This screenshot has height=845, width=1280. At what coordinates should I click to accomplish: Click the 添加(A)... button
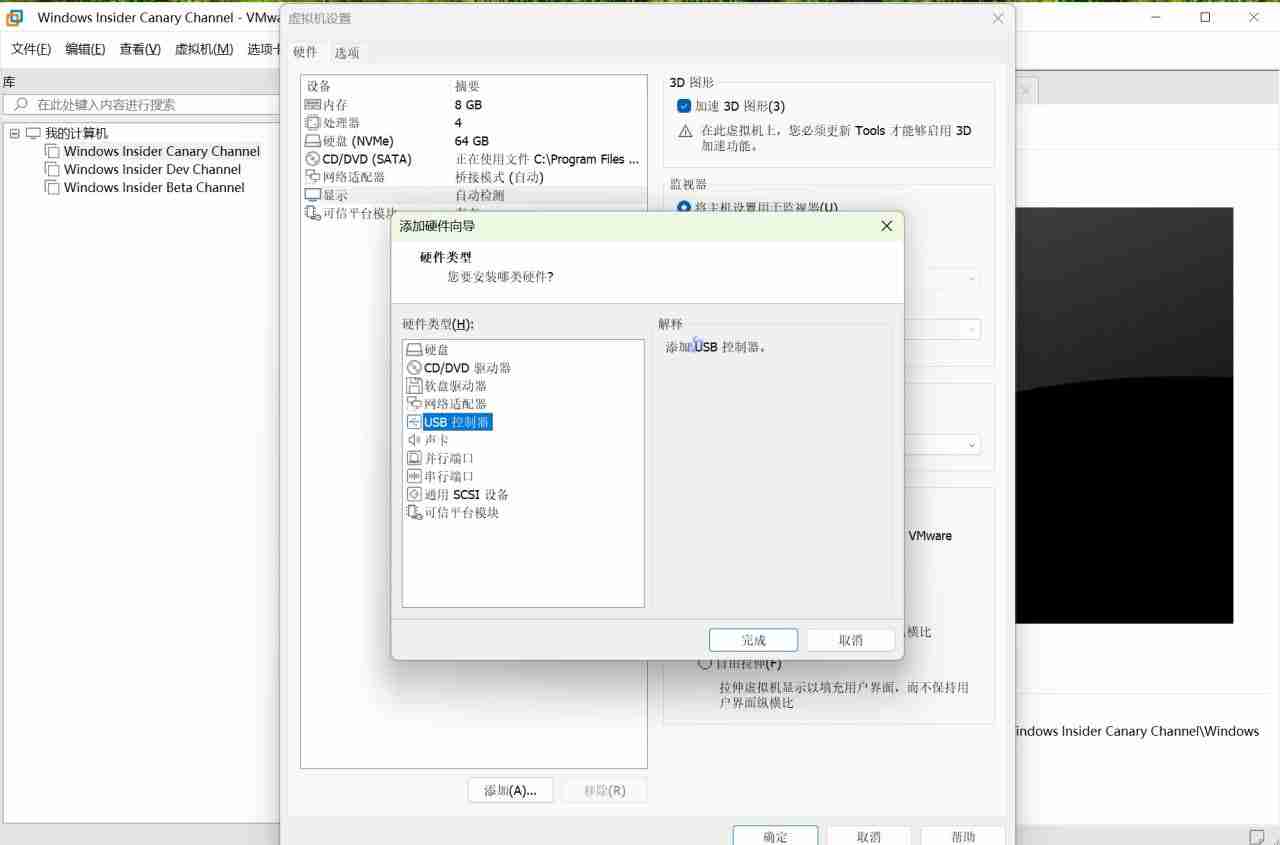(510, 790)
